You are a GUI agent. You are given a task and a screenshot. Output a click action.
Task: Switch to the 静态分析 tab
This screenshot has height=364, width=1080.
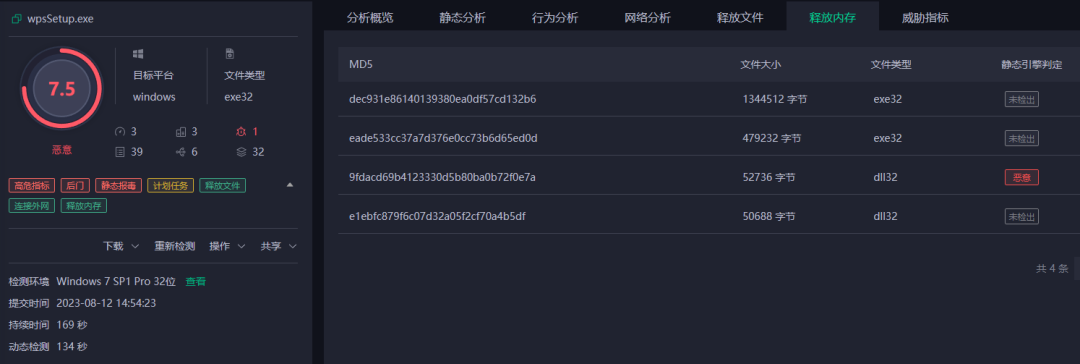point(462,18)
